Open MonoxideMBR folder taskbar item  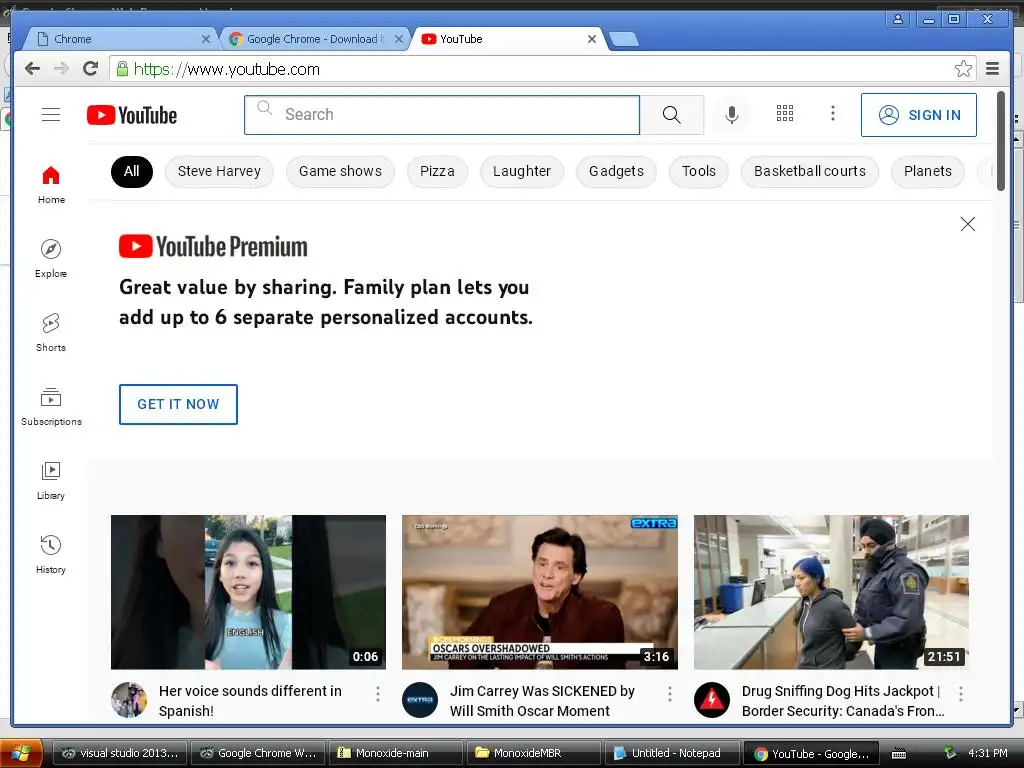[x=534, y=753]
